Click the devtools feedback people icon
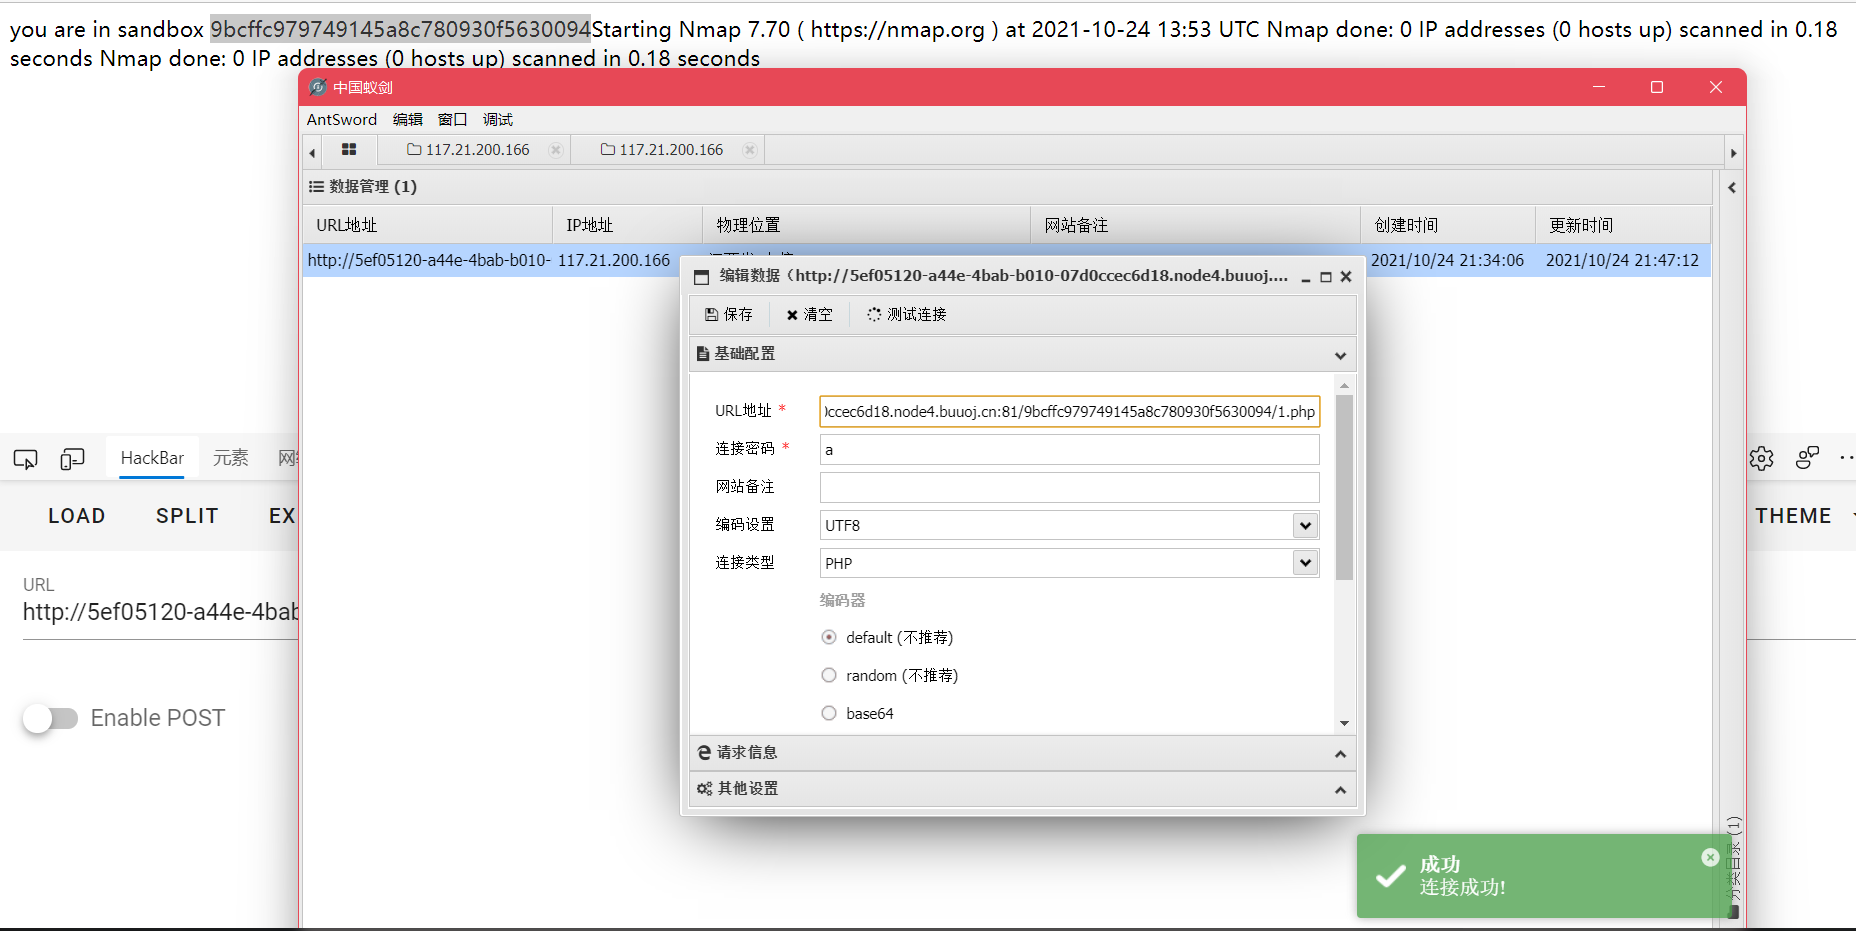The width and height of the screenshot is (1856, 931). click(1807, 458)
